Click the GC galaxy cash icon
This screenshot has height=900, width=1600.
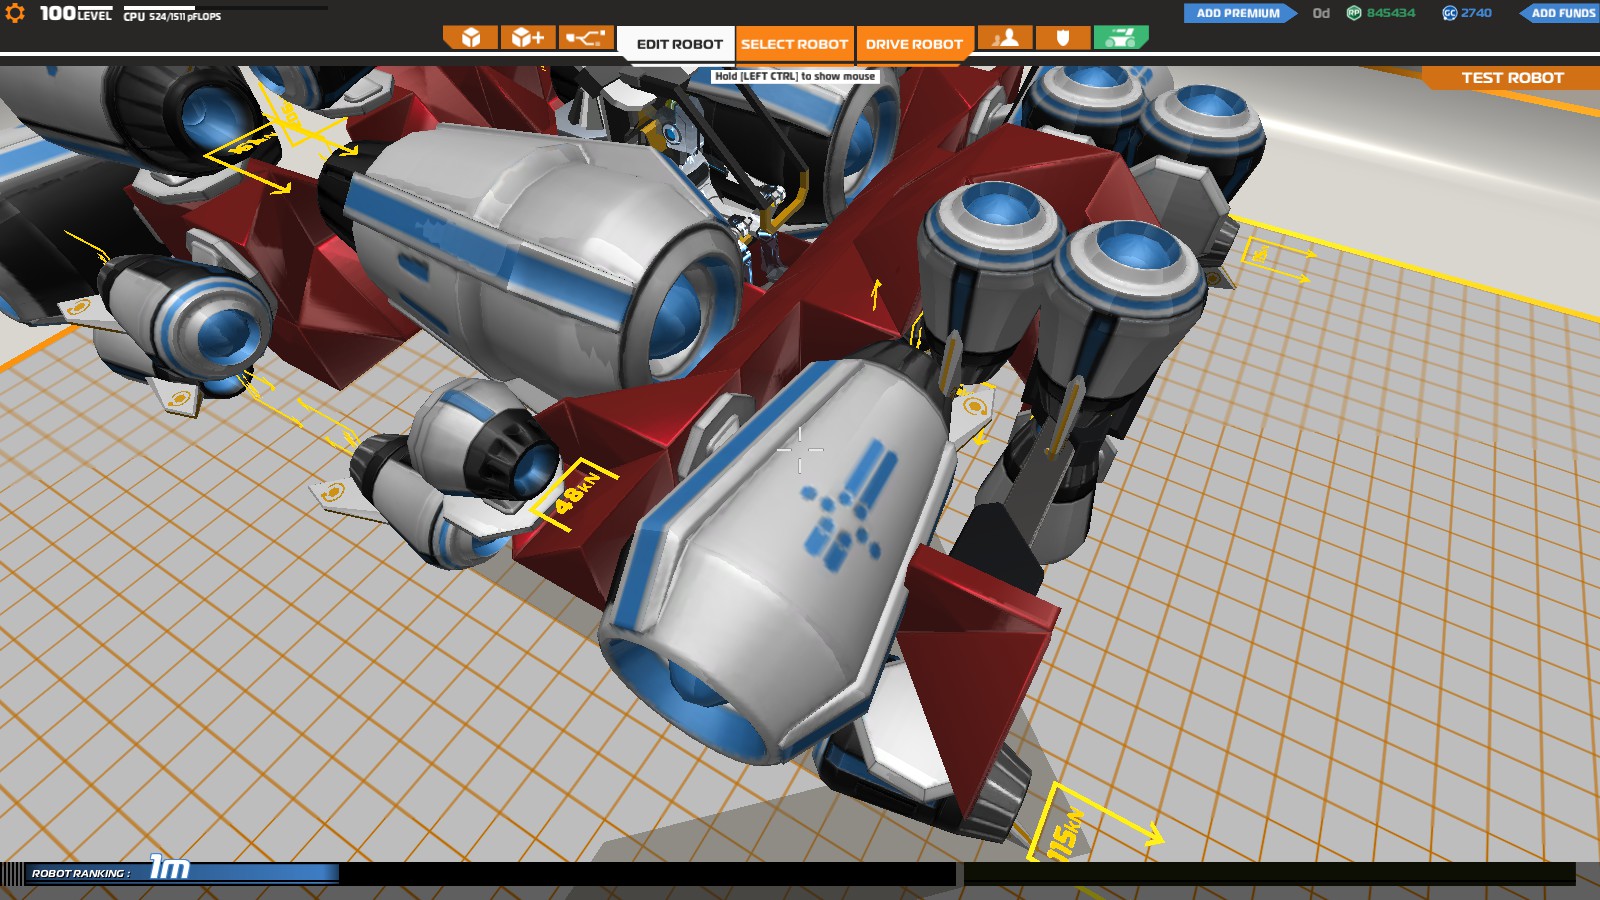[x=1449, y=13]
